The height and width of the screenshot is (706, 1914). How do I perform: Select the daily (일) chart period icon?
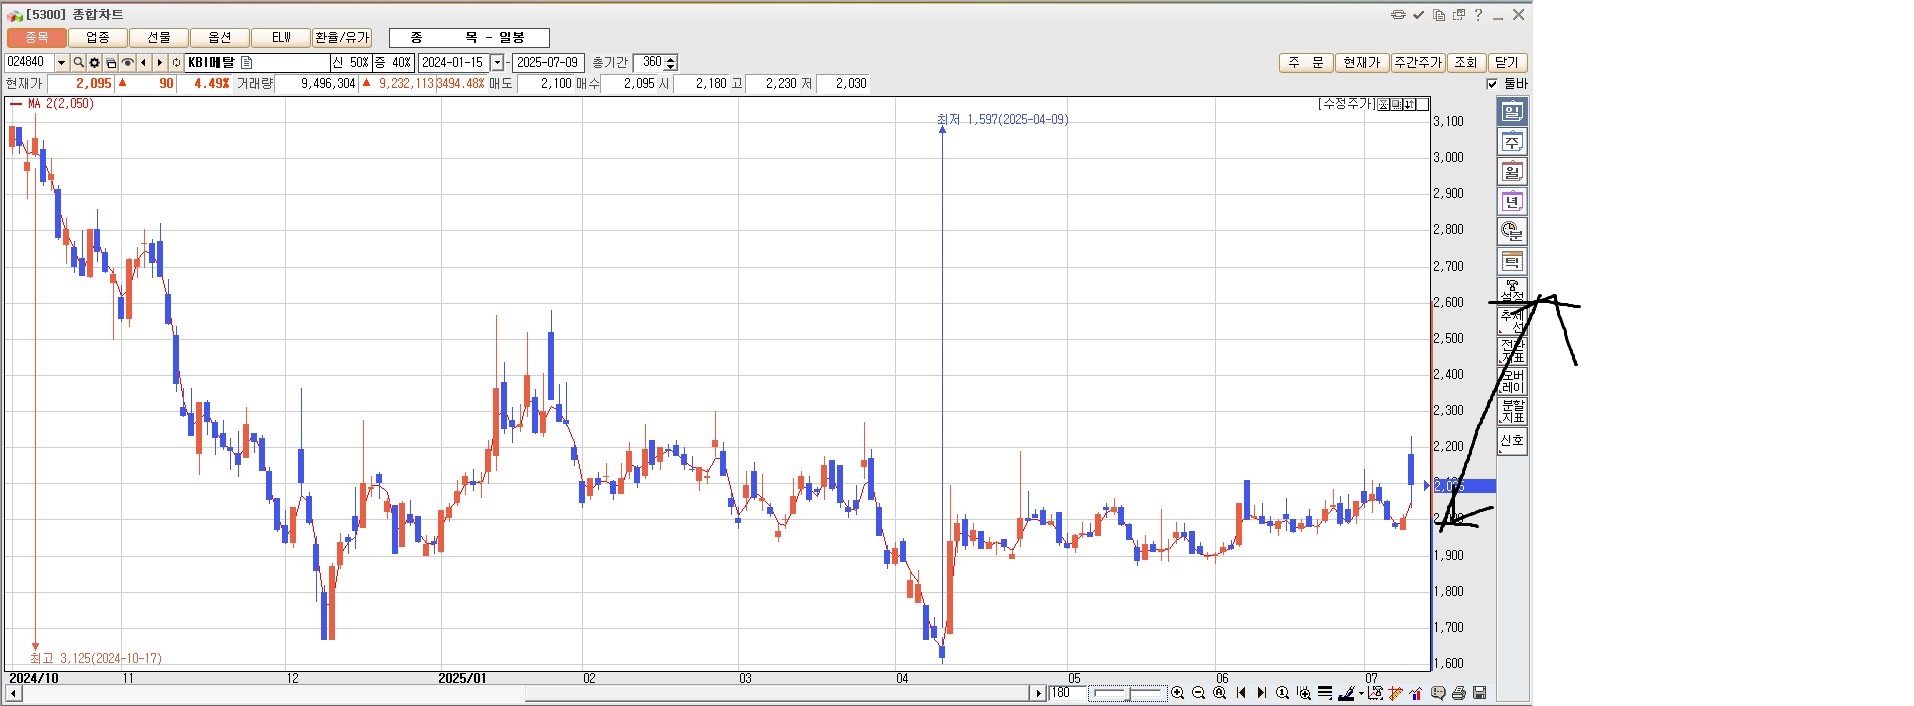click(1511, 112)
